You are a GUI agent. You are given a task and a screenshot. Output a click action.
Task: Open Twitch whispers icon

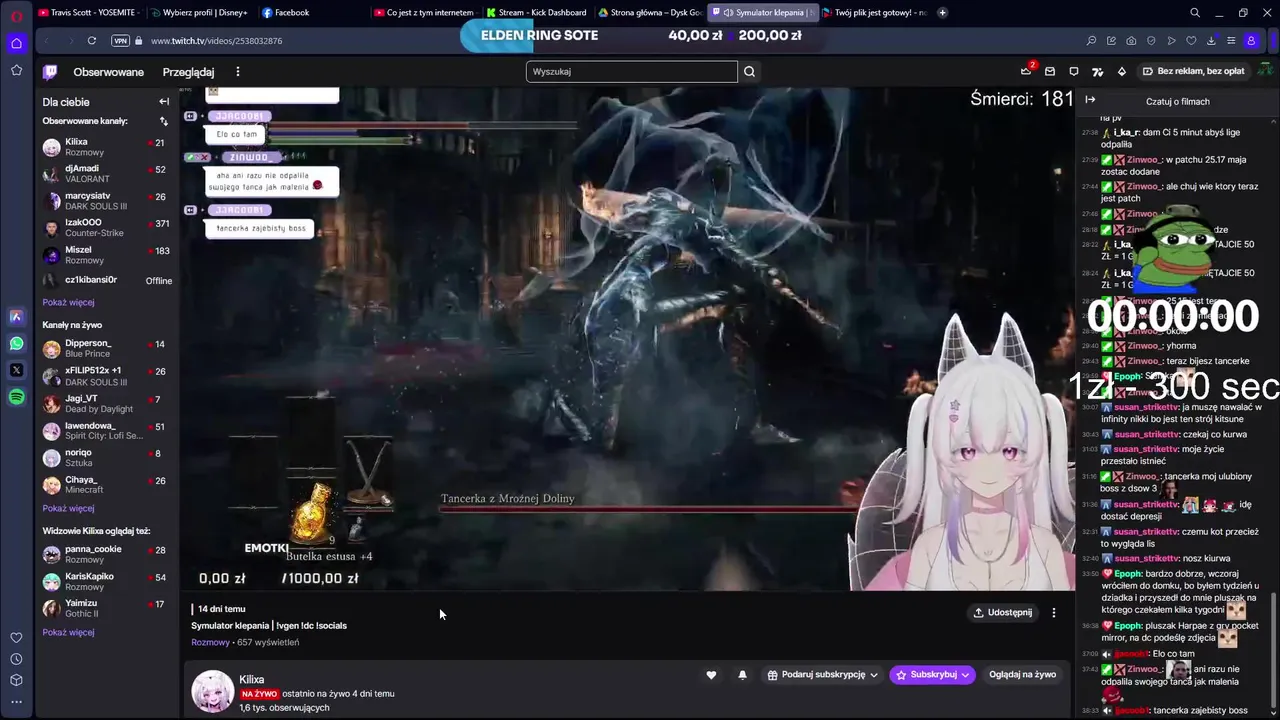pos(1073,71)
